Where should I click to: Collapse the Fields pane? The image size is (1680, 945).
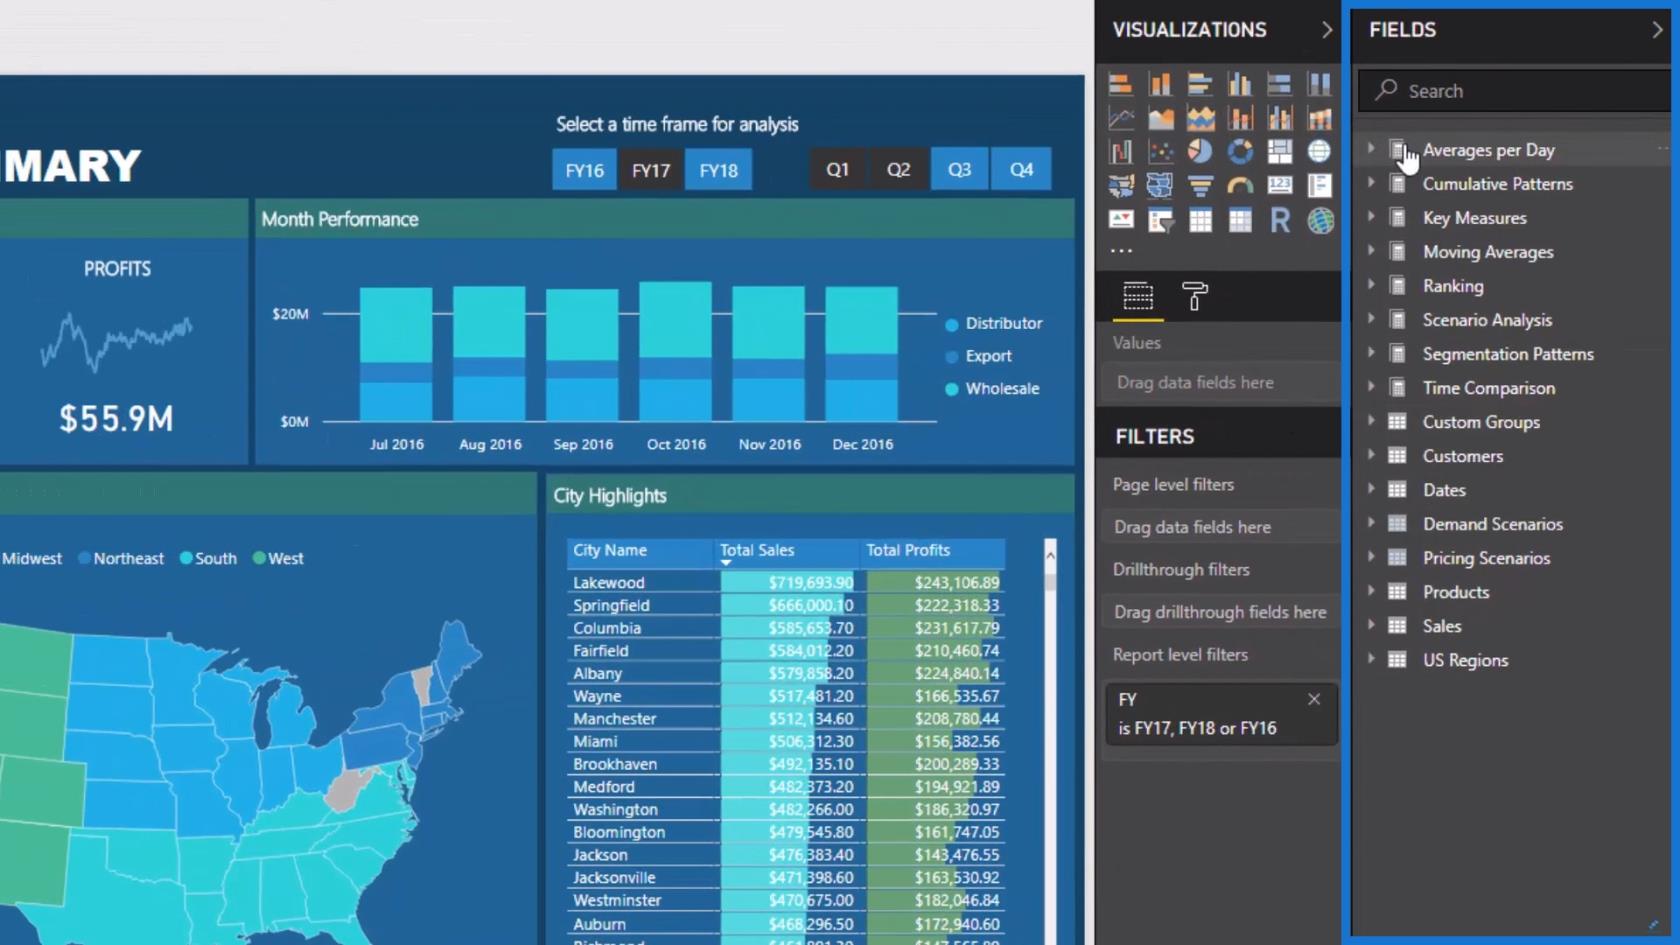click(1657, 30)
